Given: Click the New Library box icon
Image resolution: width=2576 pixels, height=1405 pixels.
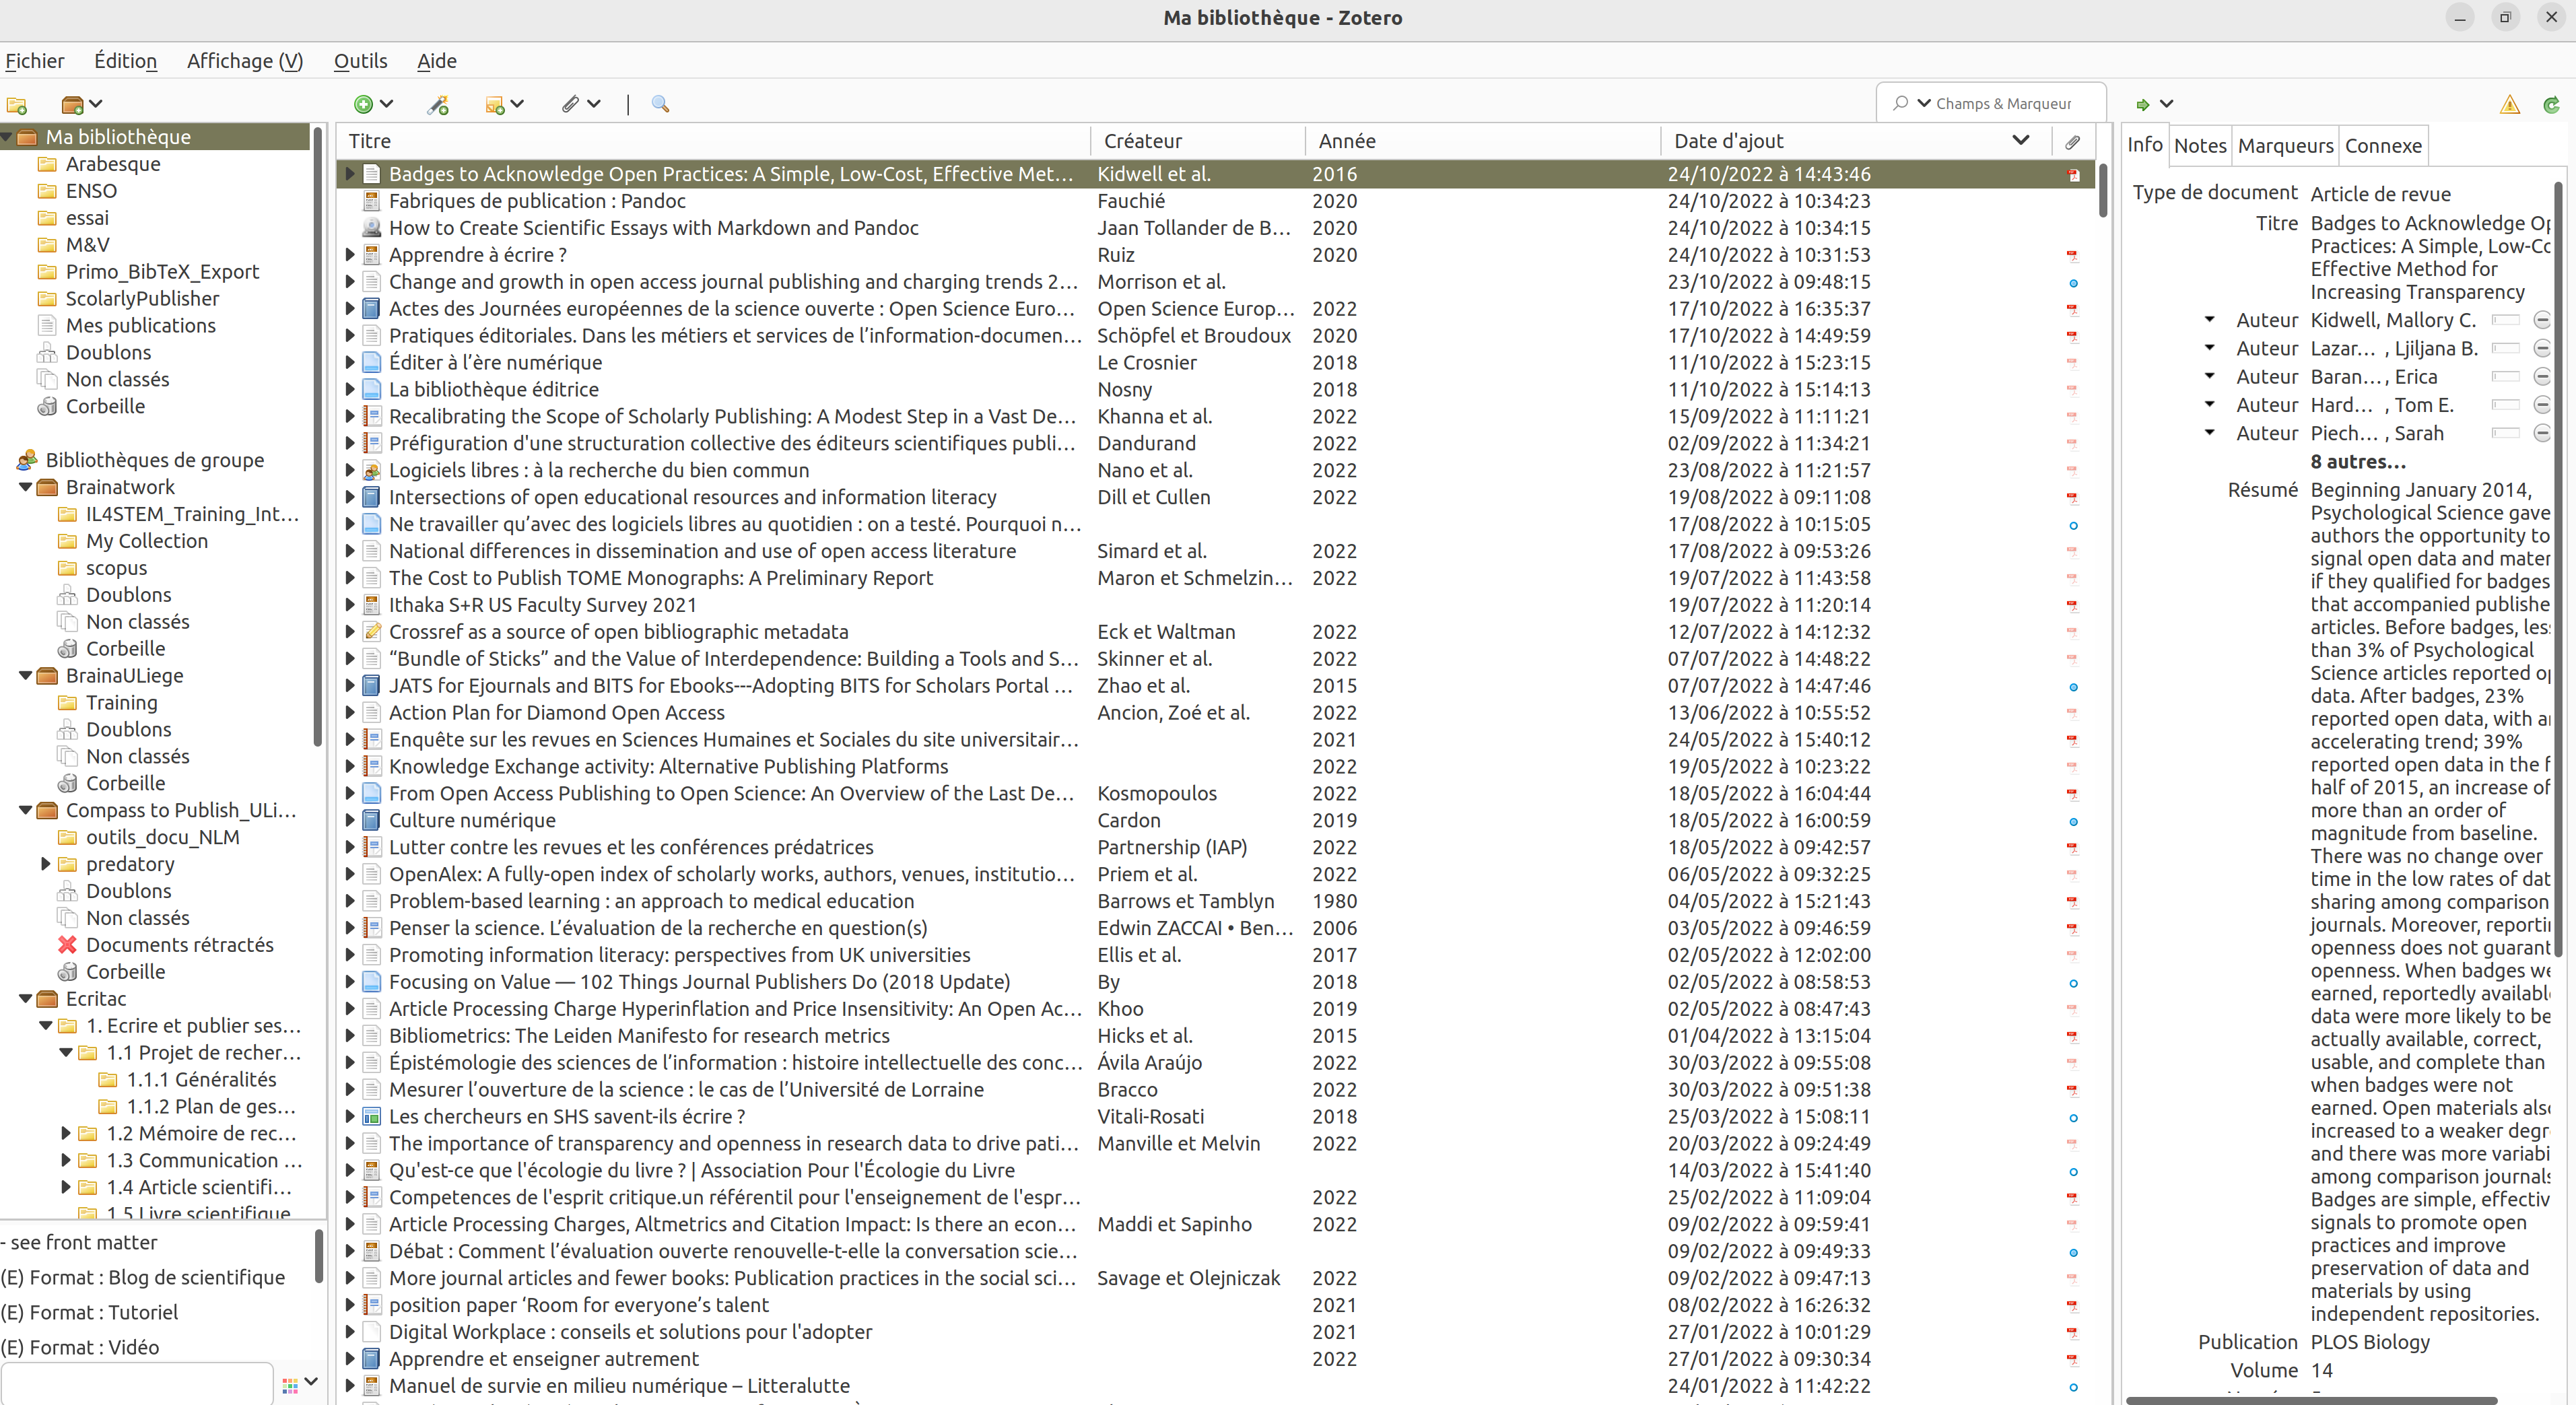Looking at the screenshot, I should [x=72, y=104].
